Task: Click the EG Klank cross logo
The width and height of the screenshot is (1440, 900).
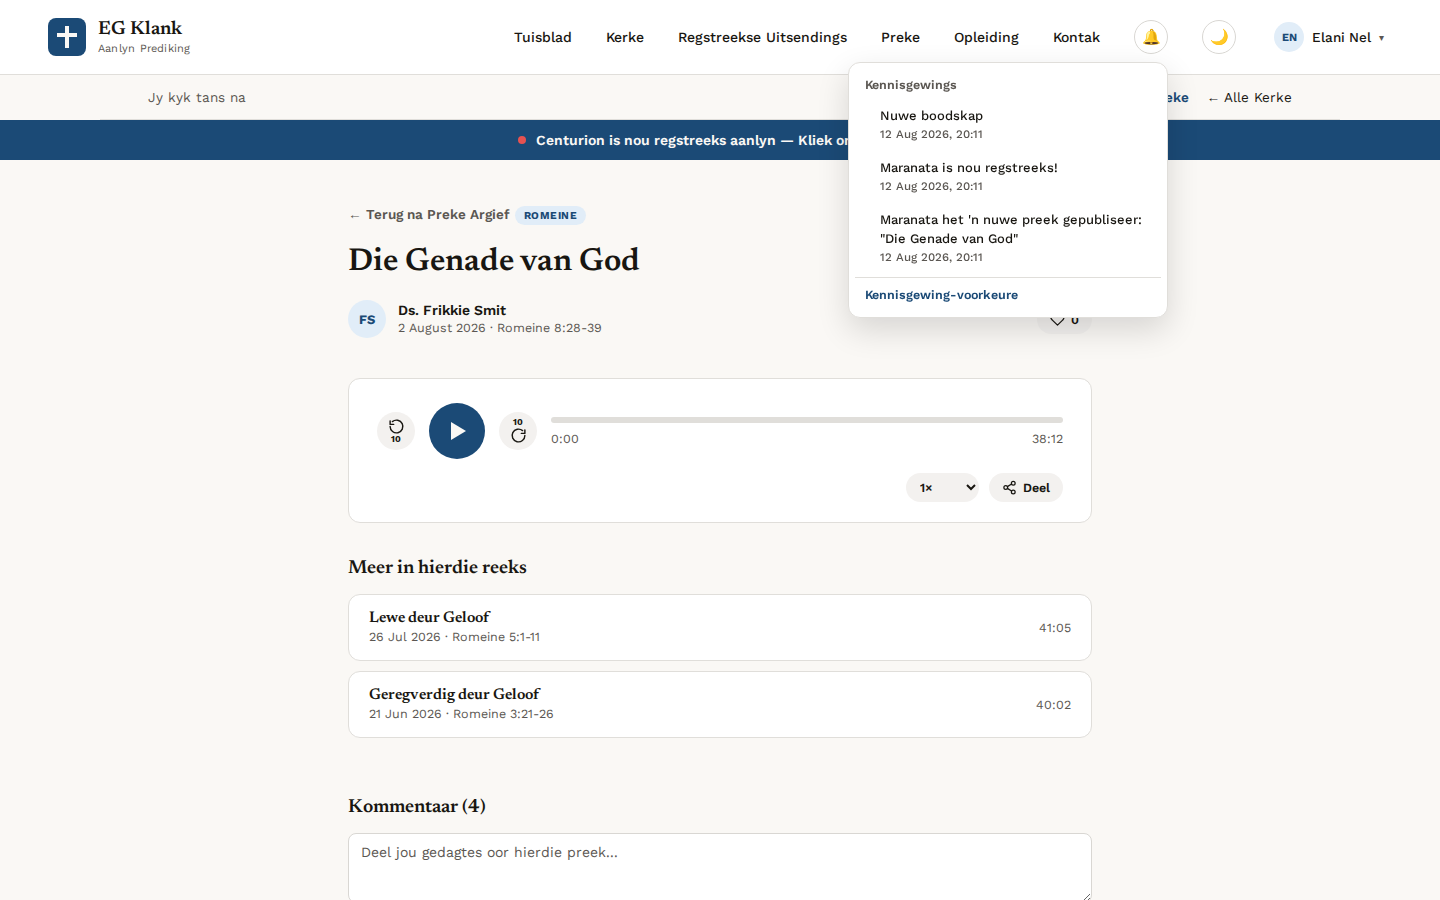Action: click(67, 37)
